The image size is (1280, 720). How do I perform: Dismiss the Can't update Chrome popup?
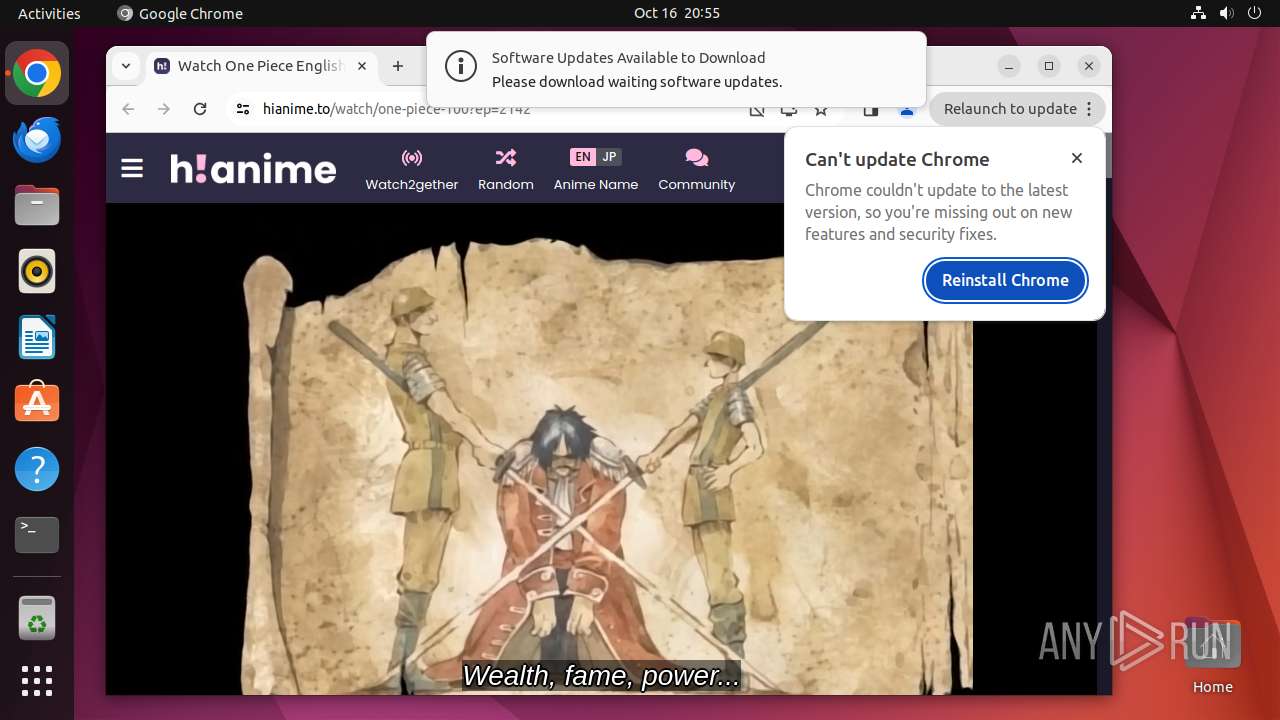(x=1077, y=158)
